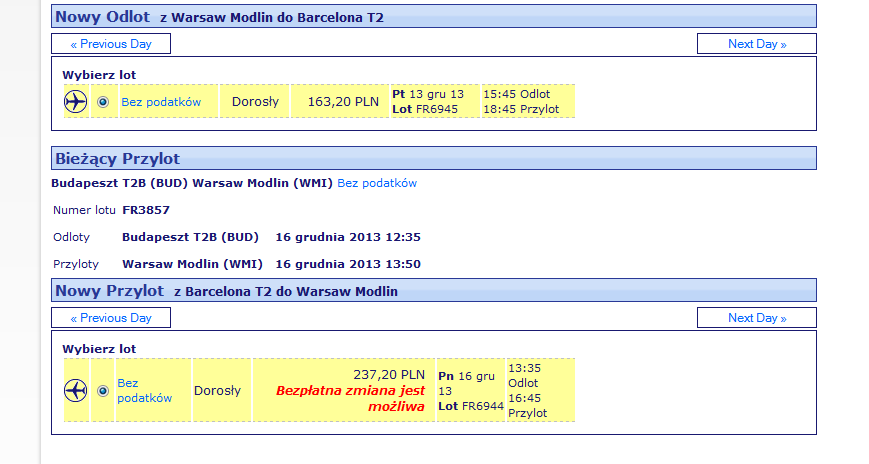Click flight number FR3857
The height and width of the screenshot is (464, 869).
click(146, 210)
